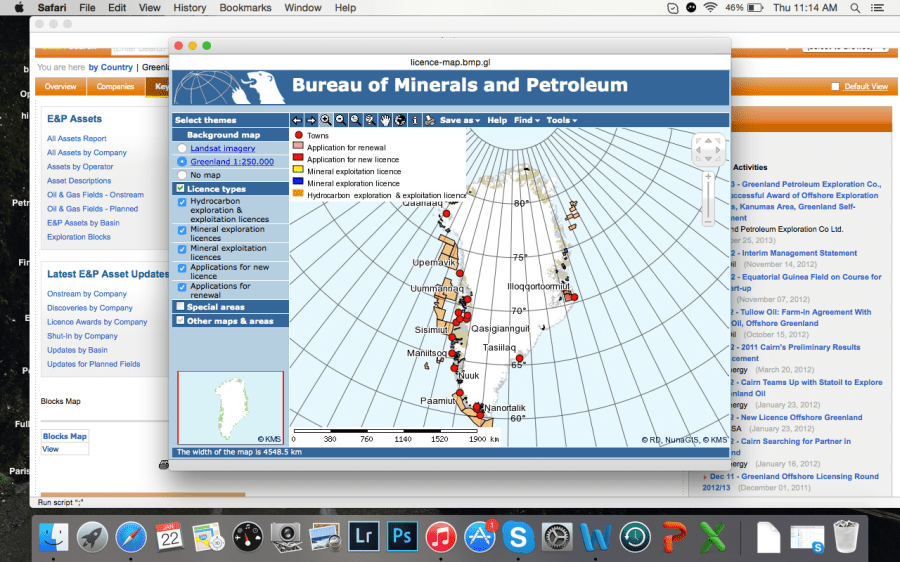The image size is (900, 562).
Task: Expand the Other maps & areas section
Action: click(x=230, y=321)
